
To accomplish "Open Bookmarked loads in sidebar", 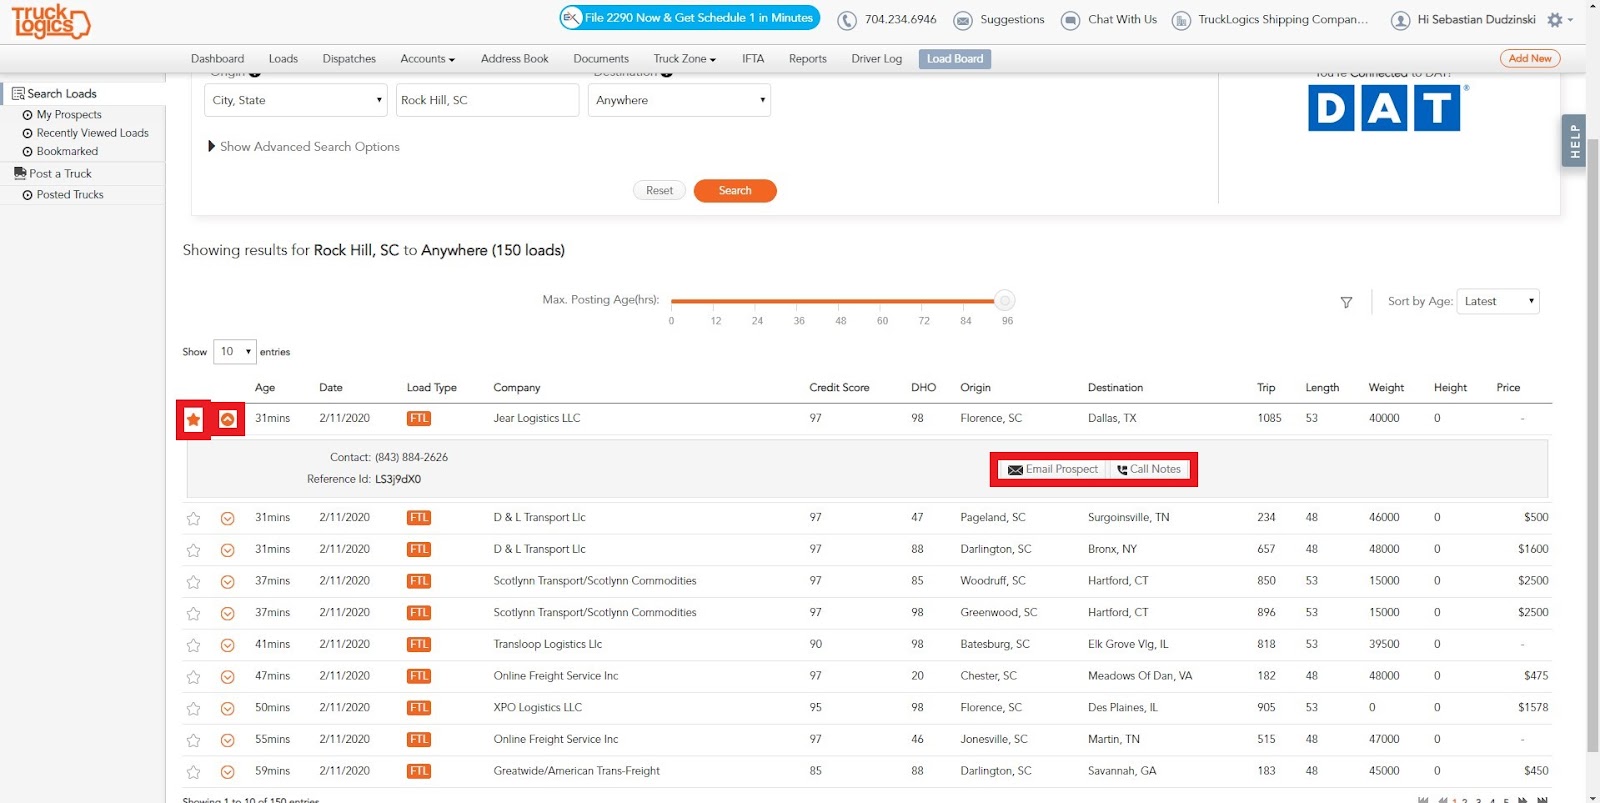I will click(67, 152).
